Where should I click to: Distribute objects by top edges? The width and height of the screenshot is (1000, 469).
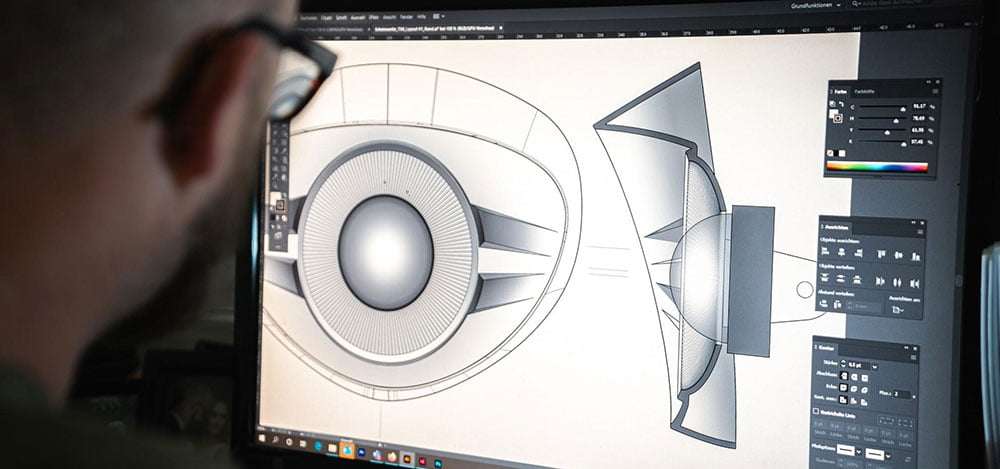[x=825, y=278]
